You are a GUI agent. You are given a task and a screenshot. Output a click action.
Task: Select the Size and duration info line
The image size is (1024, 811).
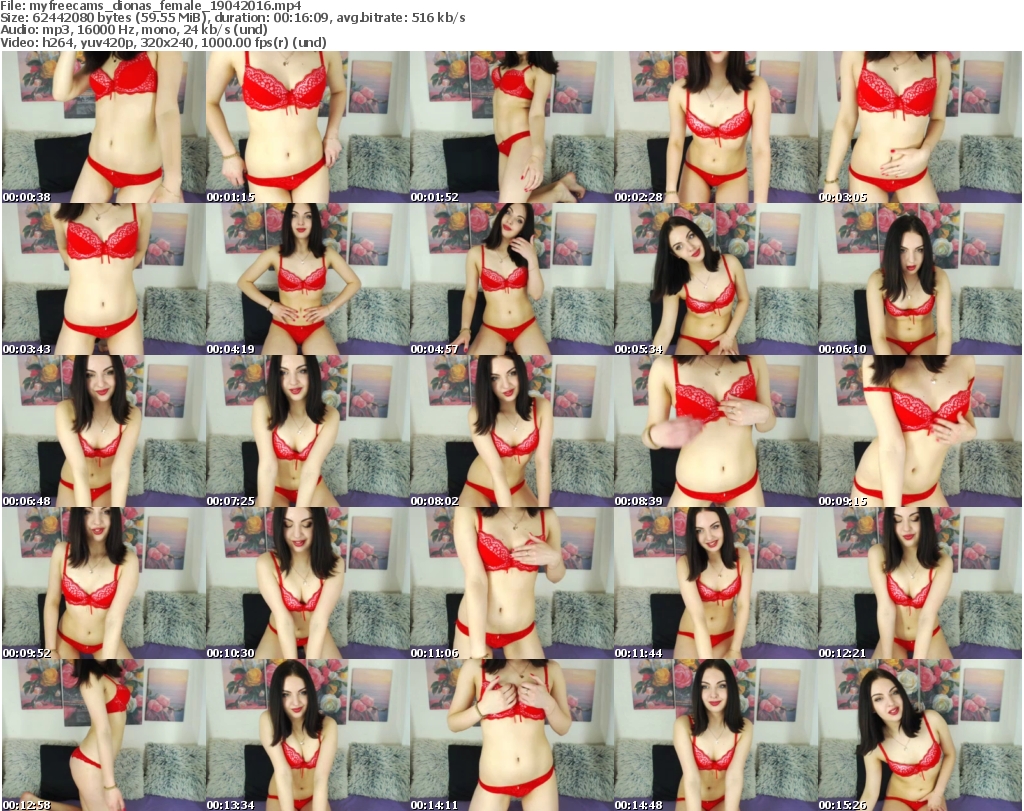[233, 18]
